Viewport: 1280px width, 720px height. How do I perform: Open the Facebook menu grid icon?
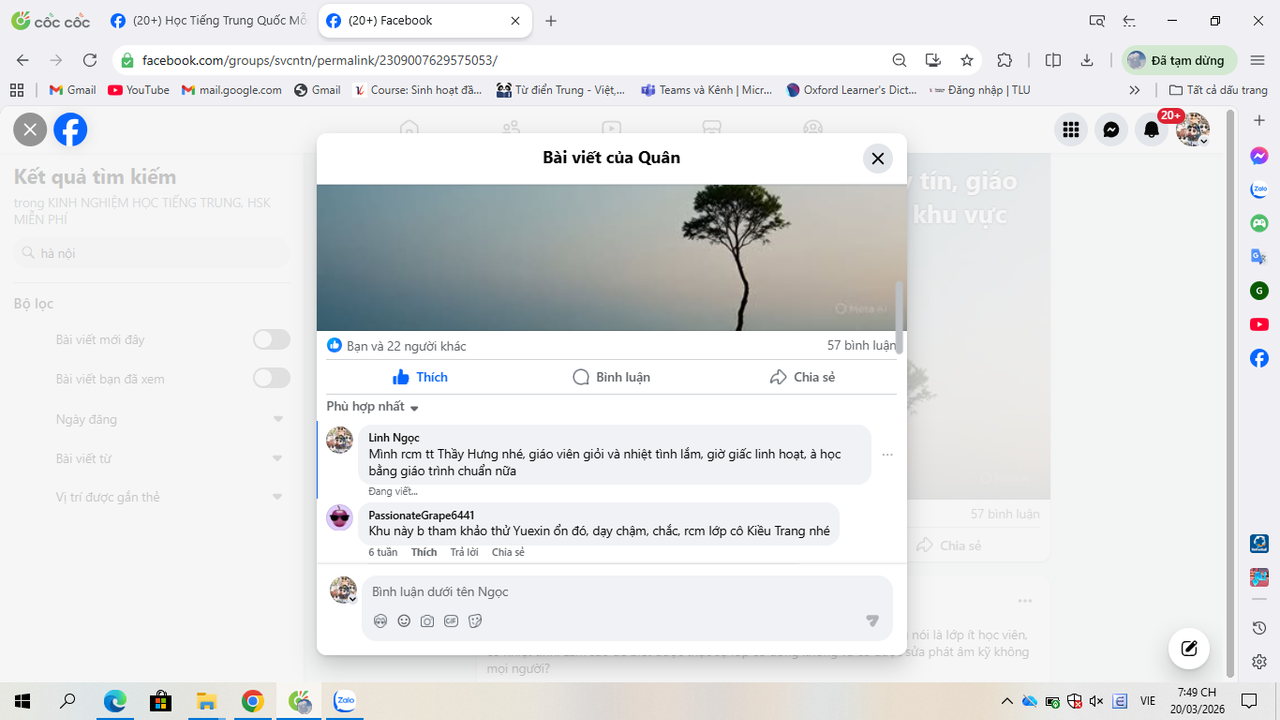pyautogui.click(x=1071, y=129)
